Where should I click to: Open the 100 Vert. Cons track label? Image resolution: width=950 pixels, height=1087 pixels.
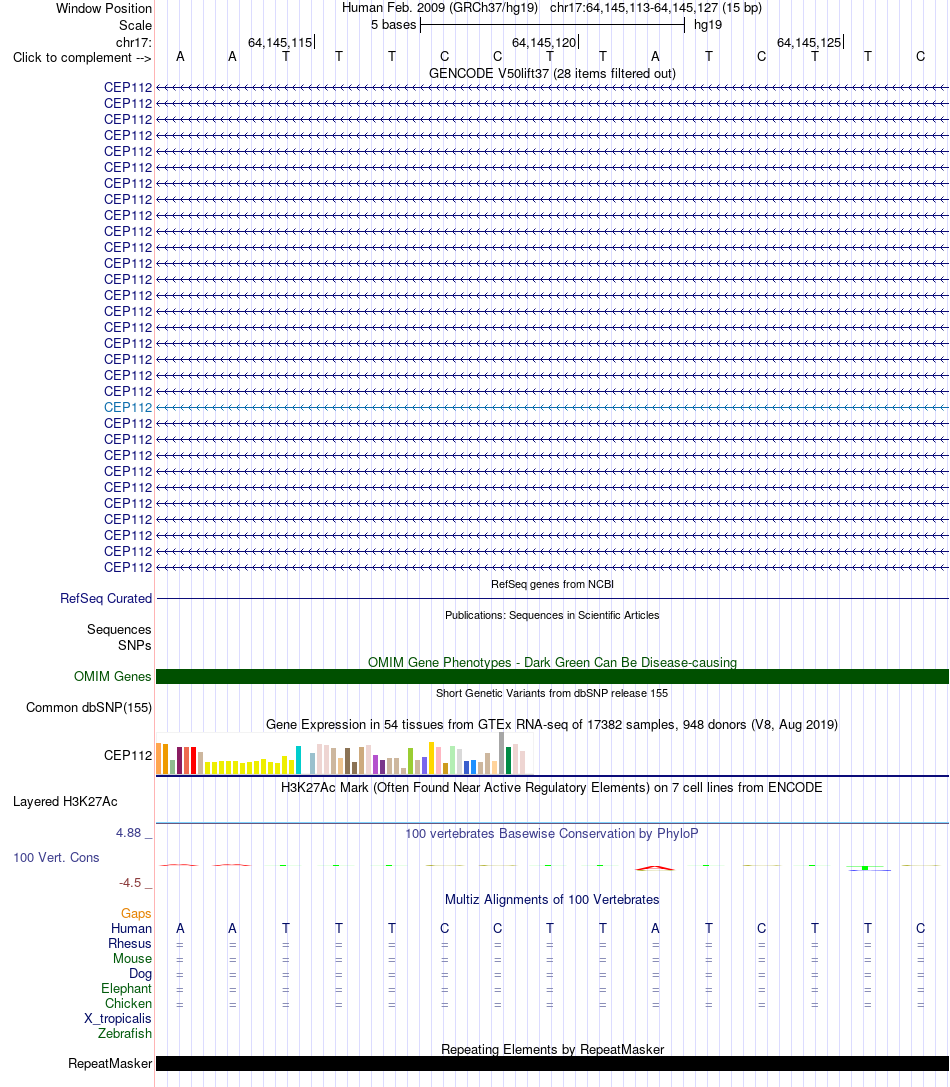point(56,858)
